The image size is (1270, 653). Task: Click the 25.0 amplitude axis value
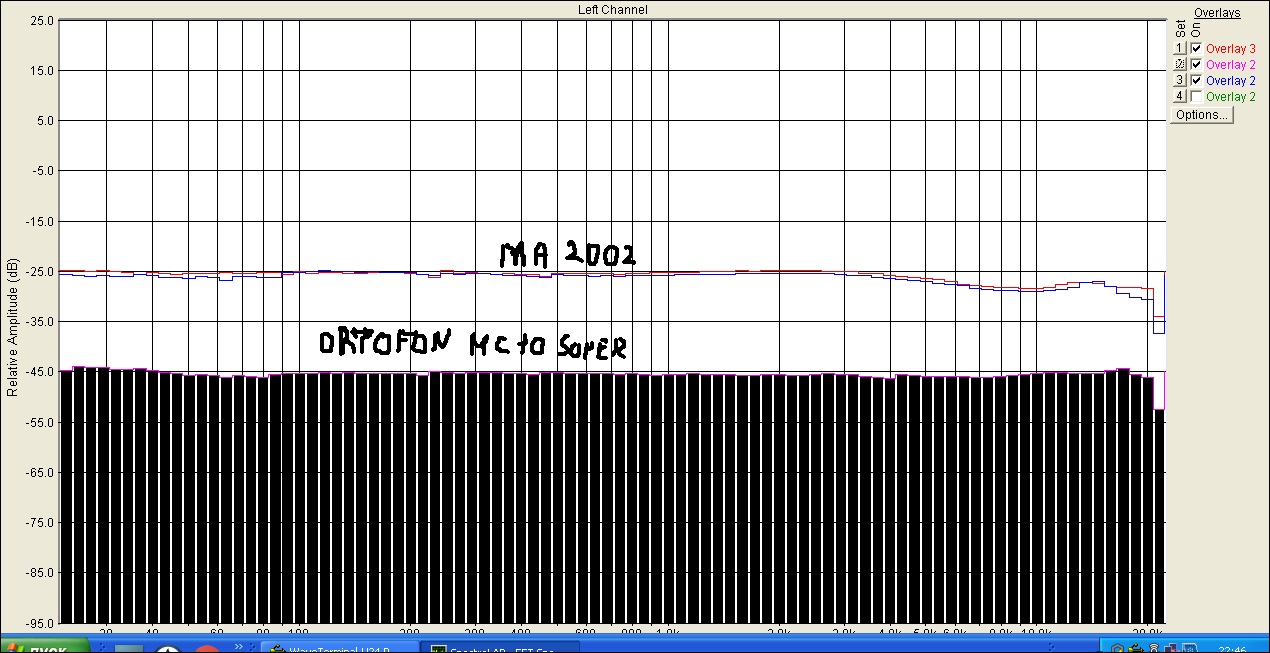pos(42,21)
